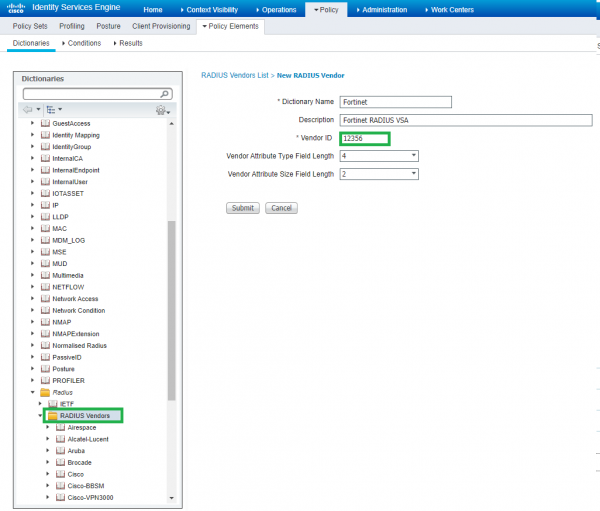Click the Radius folder icon
Screen dimensions: 600x511
tap(44, 393)
